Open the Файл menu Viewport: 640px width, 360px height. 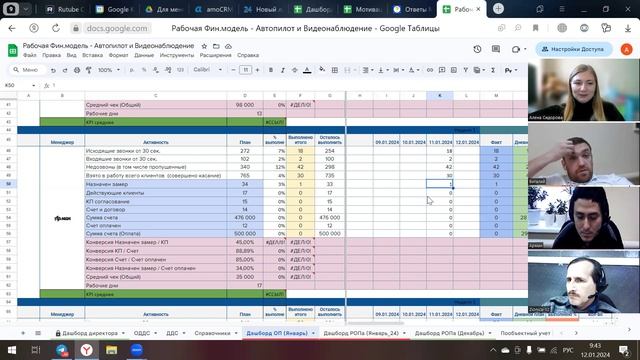[29, 55]
